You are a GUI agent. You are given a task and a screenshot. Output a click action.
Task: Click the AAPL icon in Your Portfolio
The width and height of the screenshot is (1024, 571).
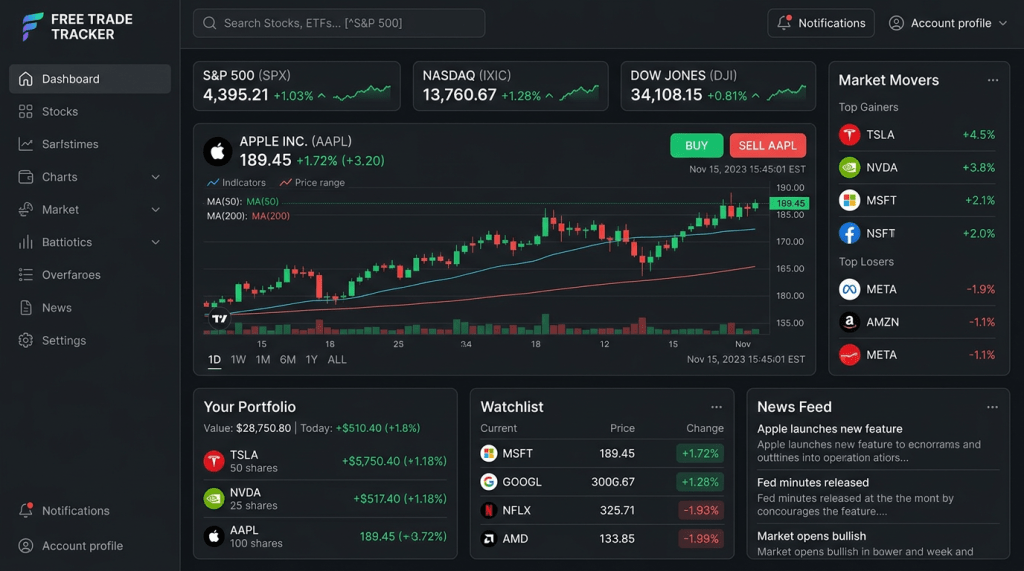click(x=214, y=536)
